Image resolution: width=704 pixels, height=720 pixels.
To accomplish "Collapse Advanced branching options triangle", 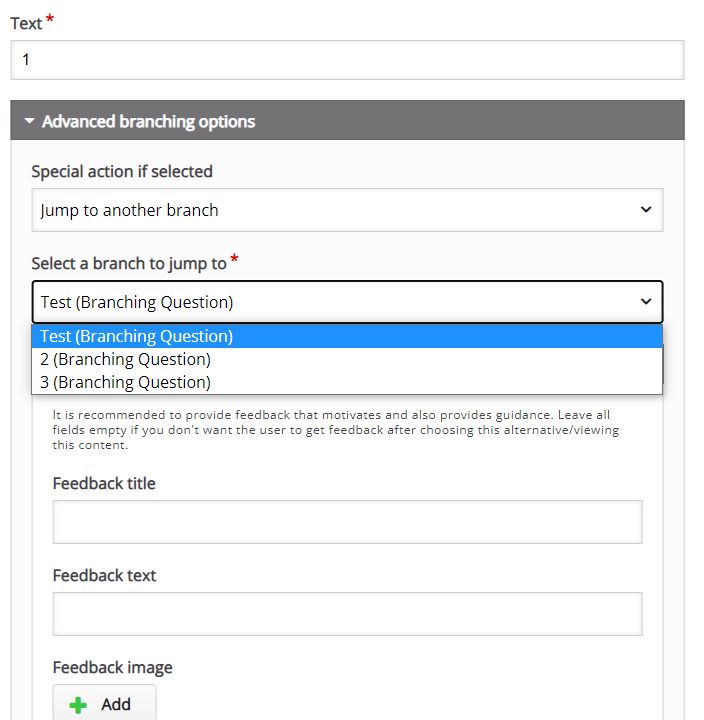I will pyautogui.click(x=29, y=121).
